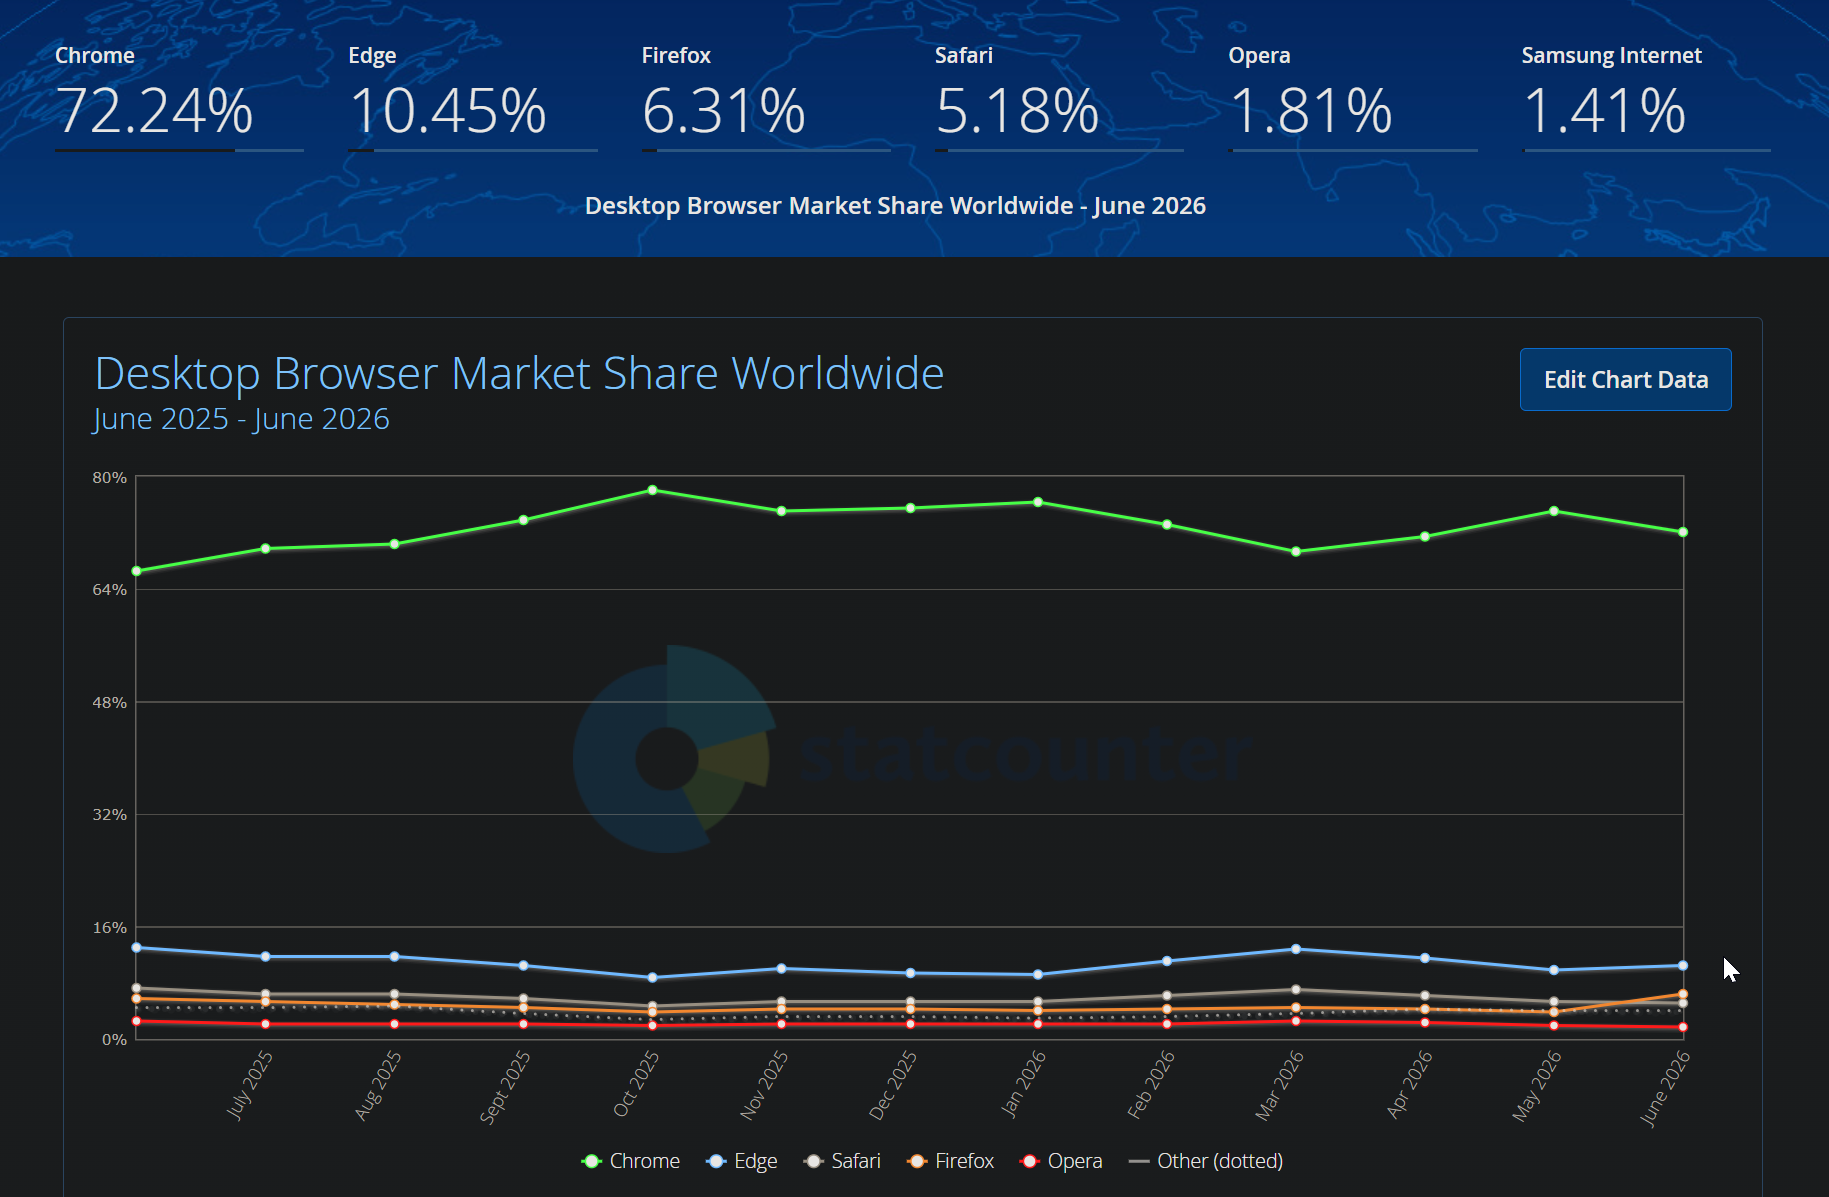Click the Edge 10.45% header statistic
The height and width of the screenshot is (1197, 1829).
click(473, 97)
